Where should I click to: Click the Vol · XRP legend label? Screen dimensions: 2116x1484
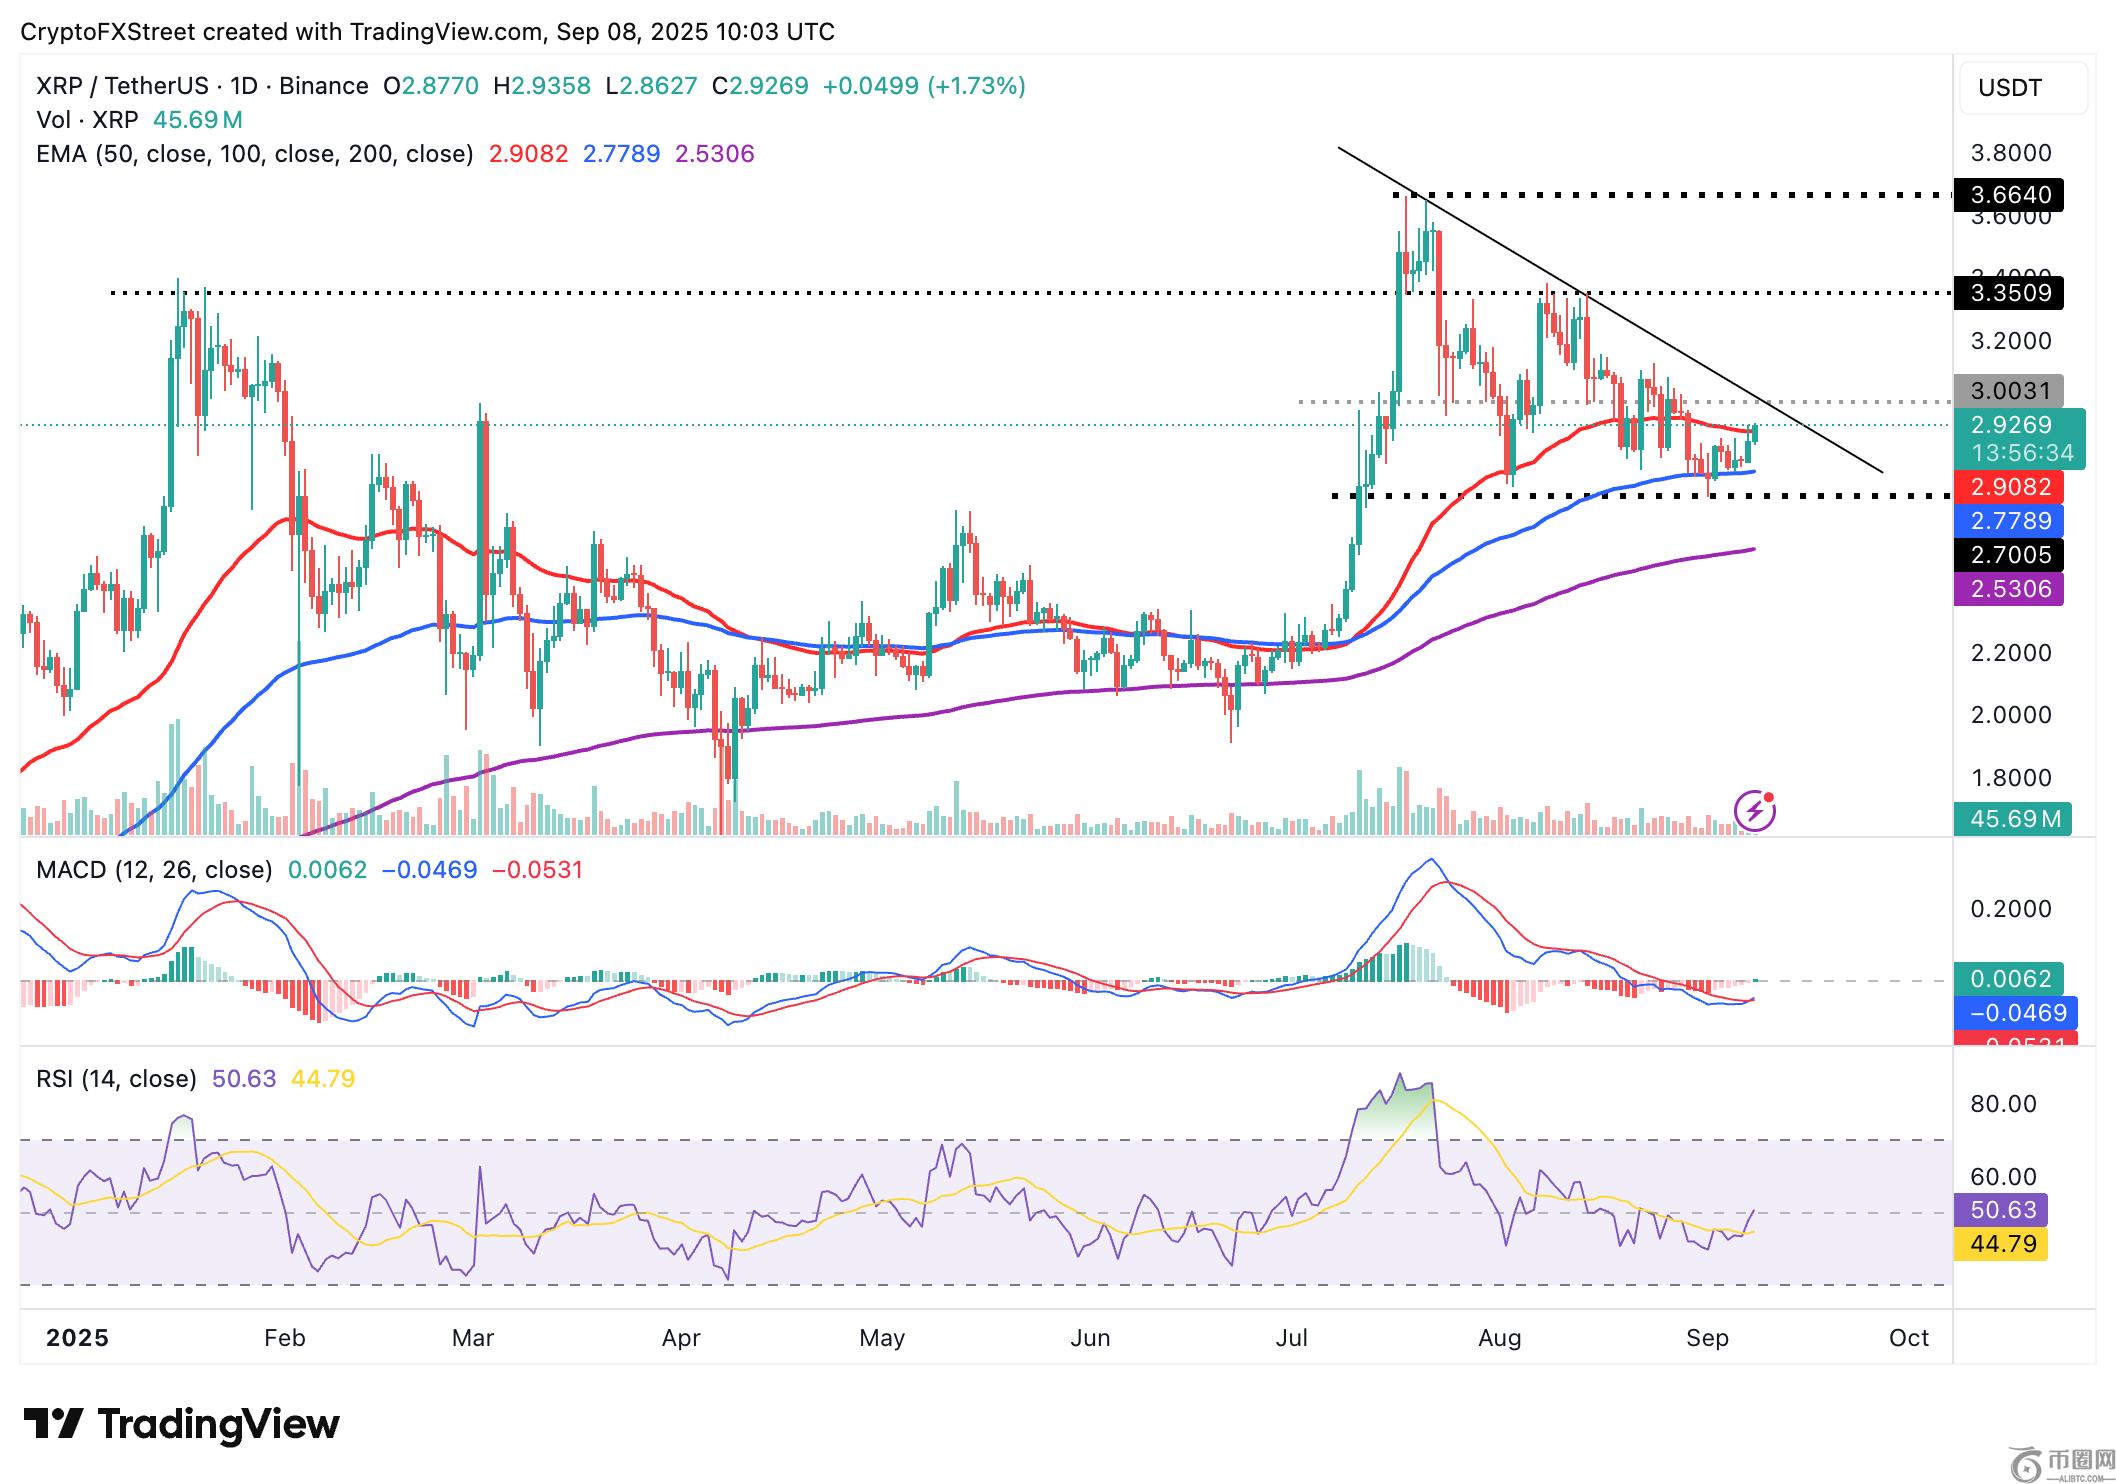click(87, 120)
